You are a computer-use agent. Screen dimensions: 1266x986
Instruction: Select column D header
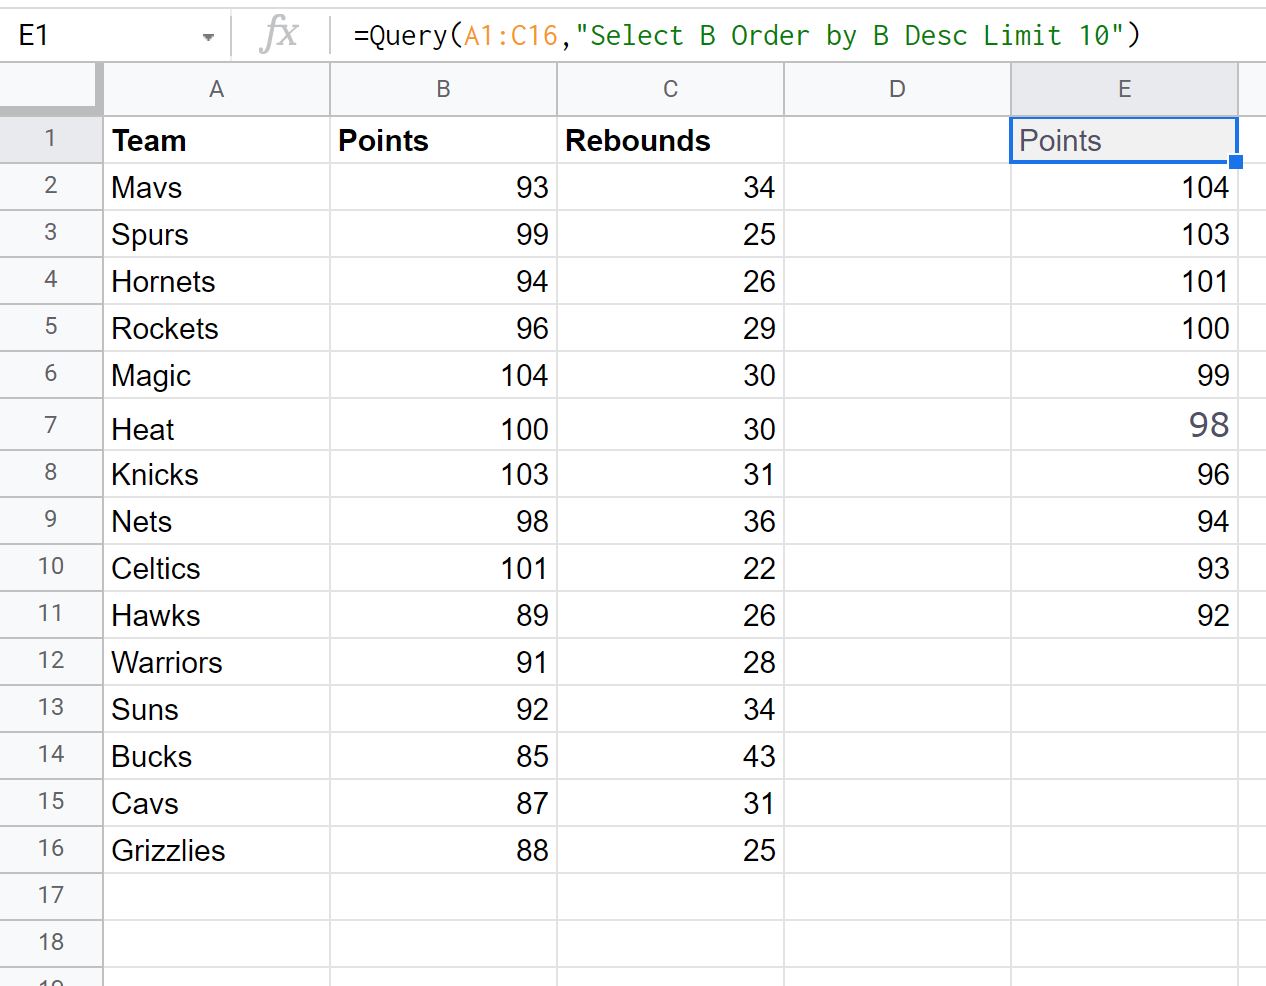click(x=897, y=89)
